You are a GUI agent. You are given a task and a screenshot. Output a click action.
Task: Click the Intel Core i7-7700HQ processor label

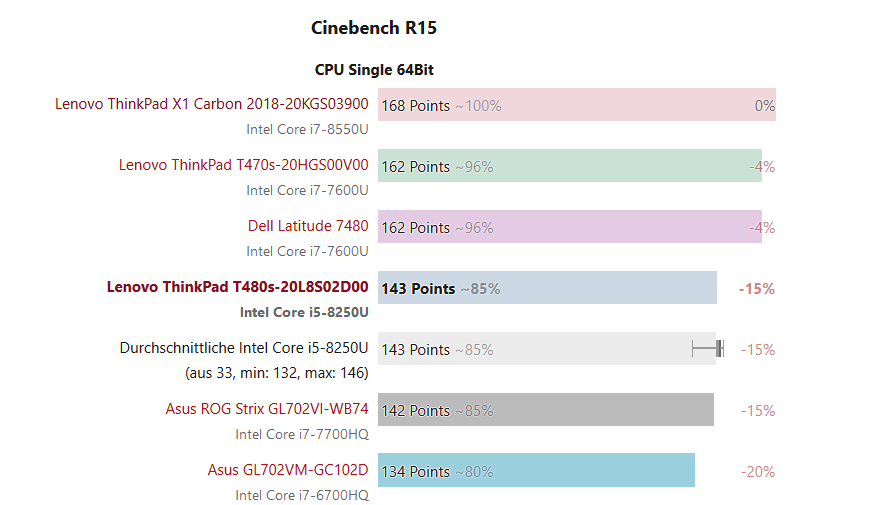(302, 434)
